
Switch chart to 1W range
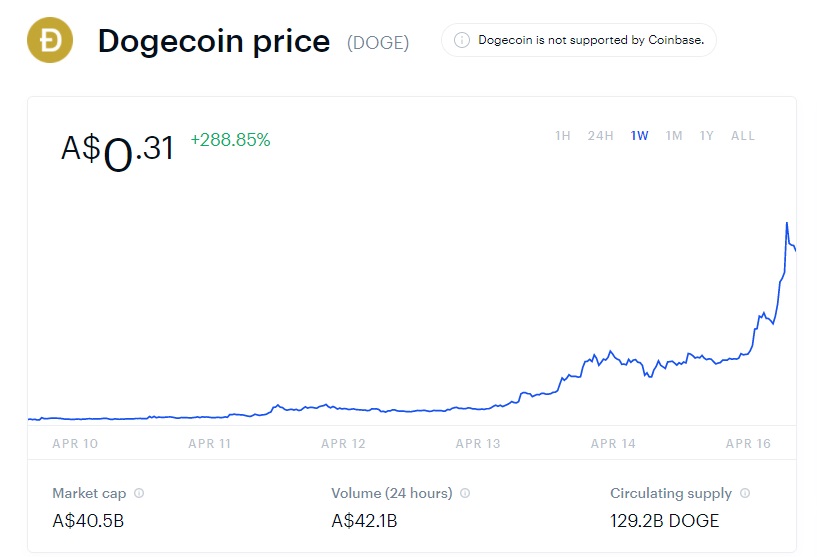pos(640,136)
